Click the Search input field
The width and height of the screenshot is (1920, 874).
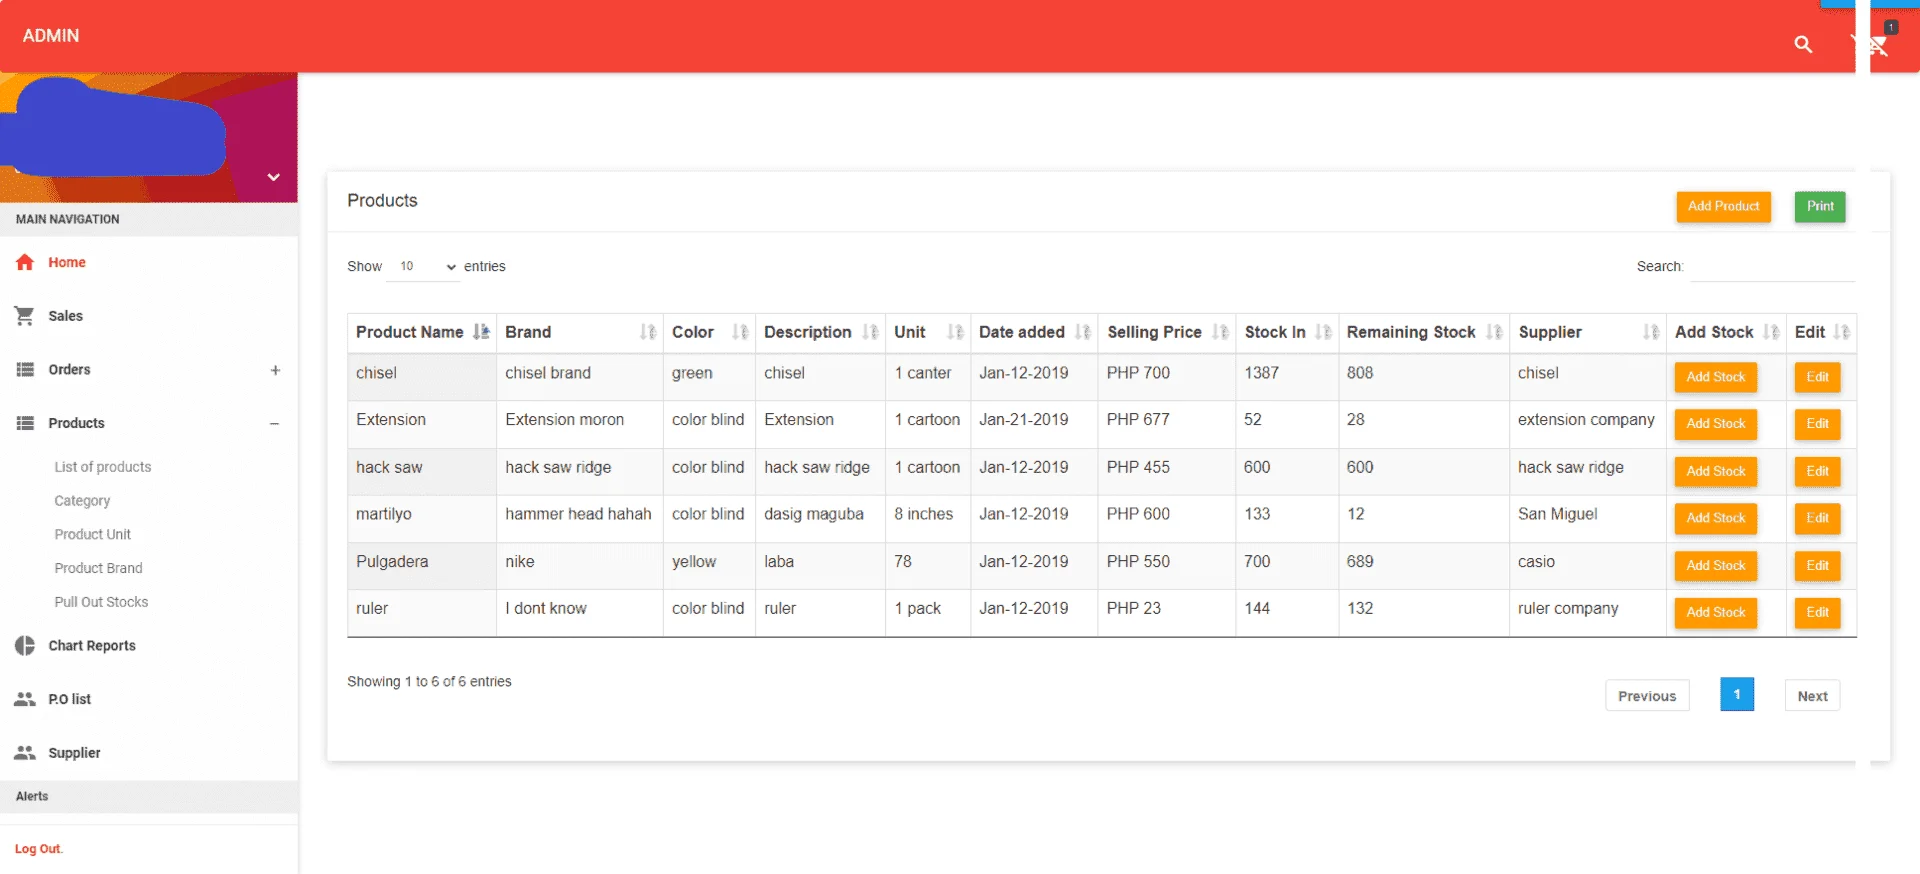click(1772, 267)
